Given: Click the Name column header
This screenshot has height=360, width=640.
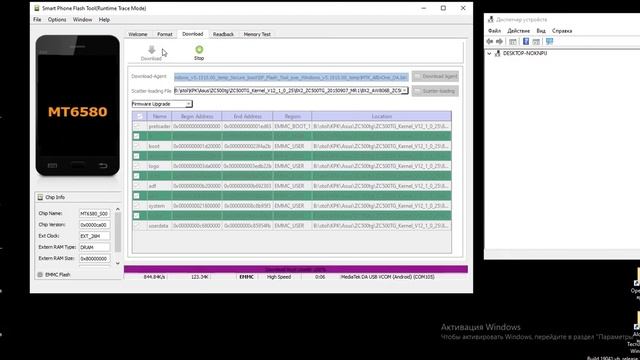Looking at the screenshot, I should tap(159, 116).
